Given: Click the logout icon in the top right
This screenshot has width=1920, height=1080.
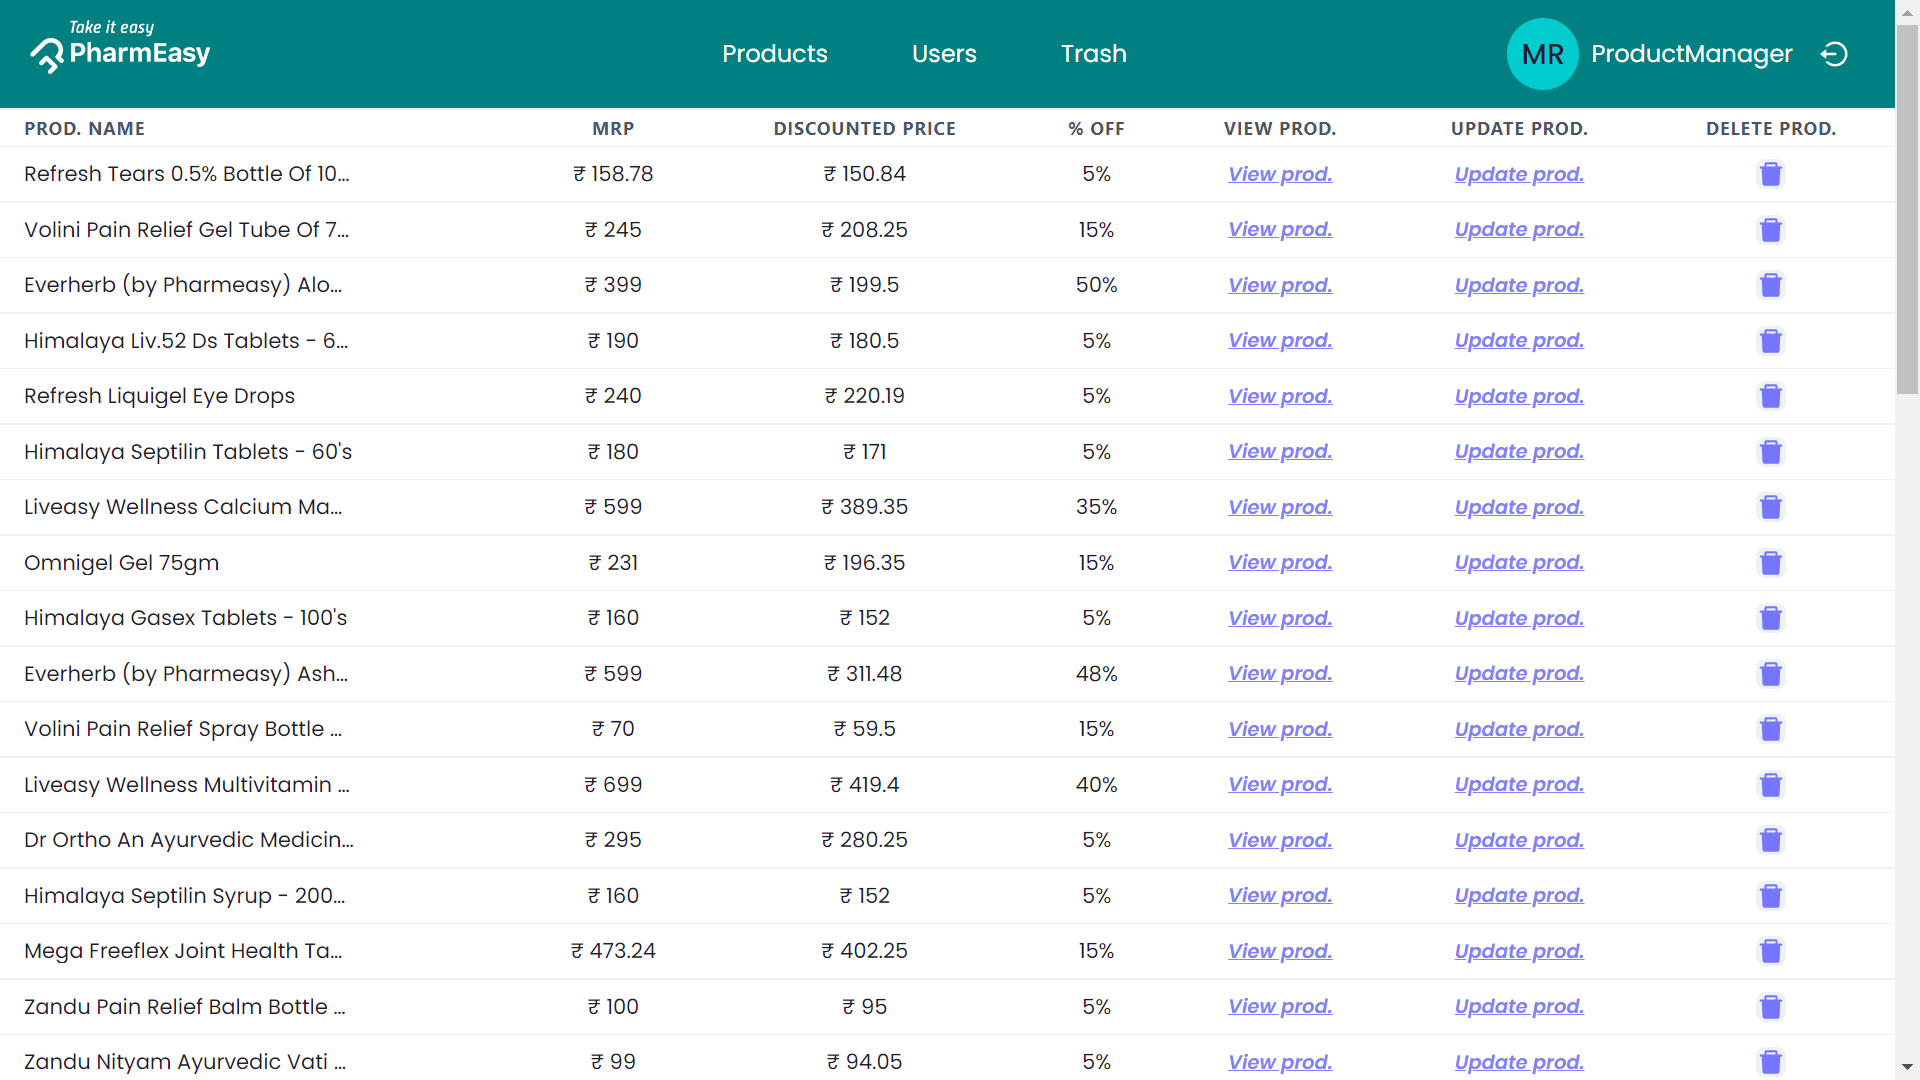Looking at the screenshot, I should tap(1834, 54).
